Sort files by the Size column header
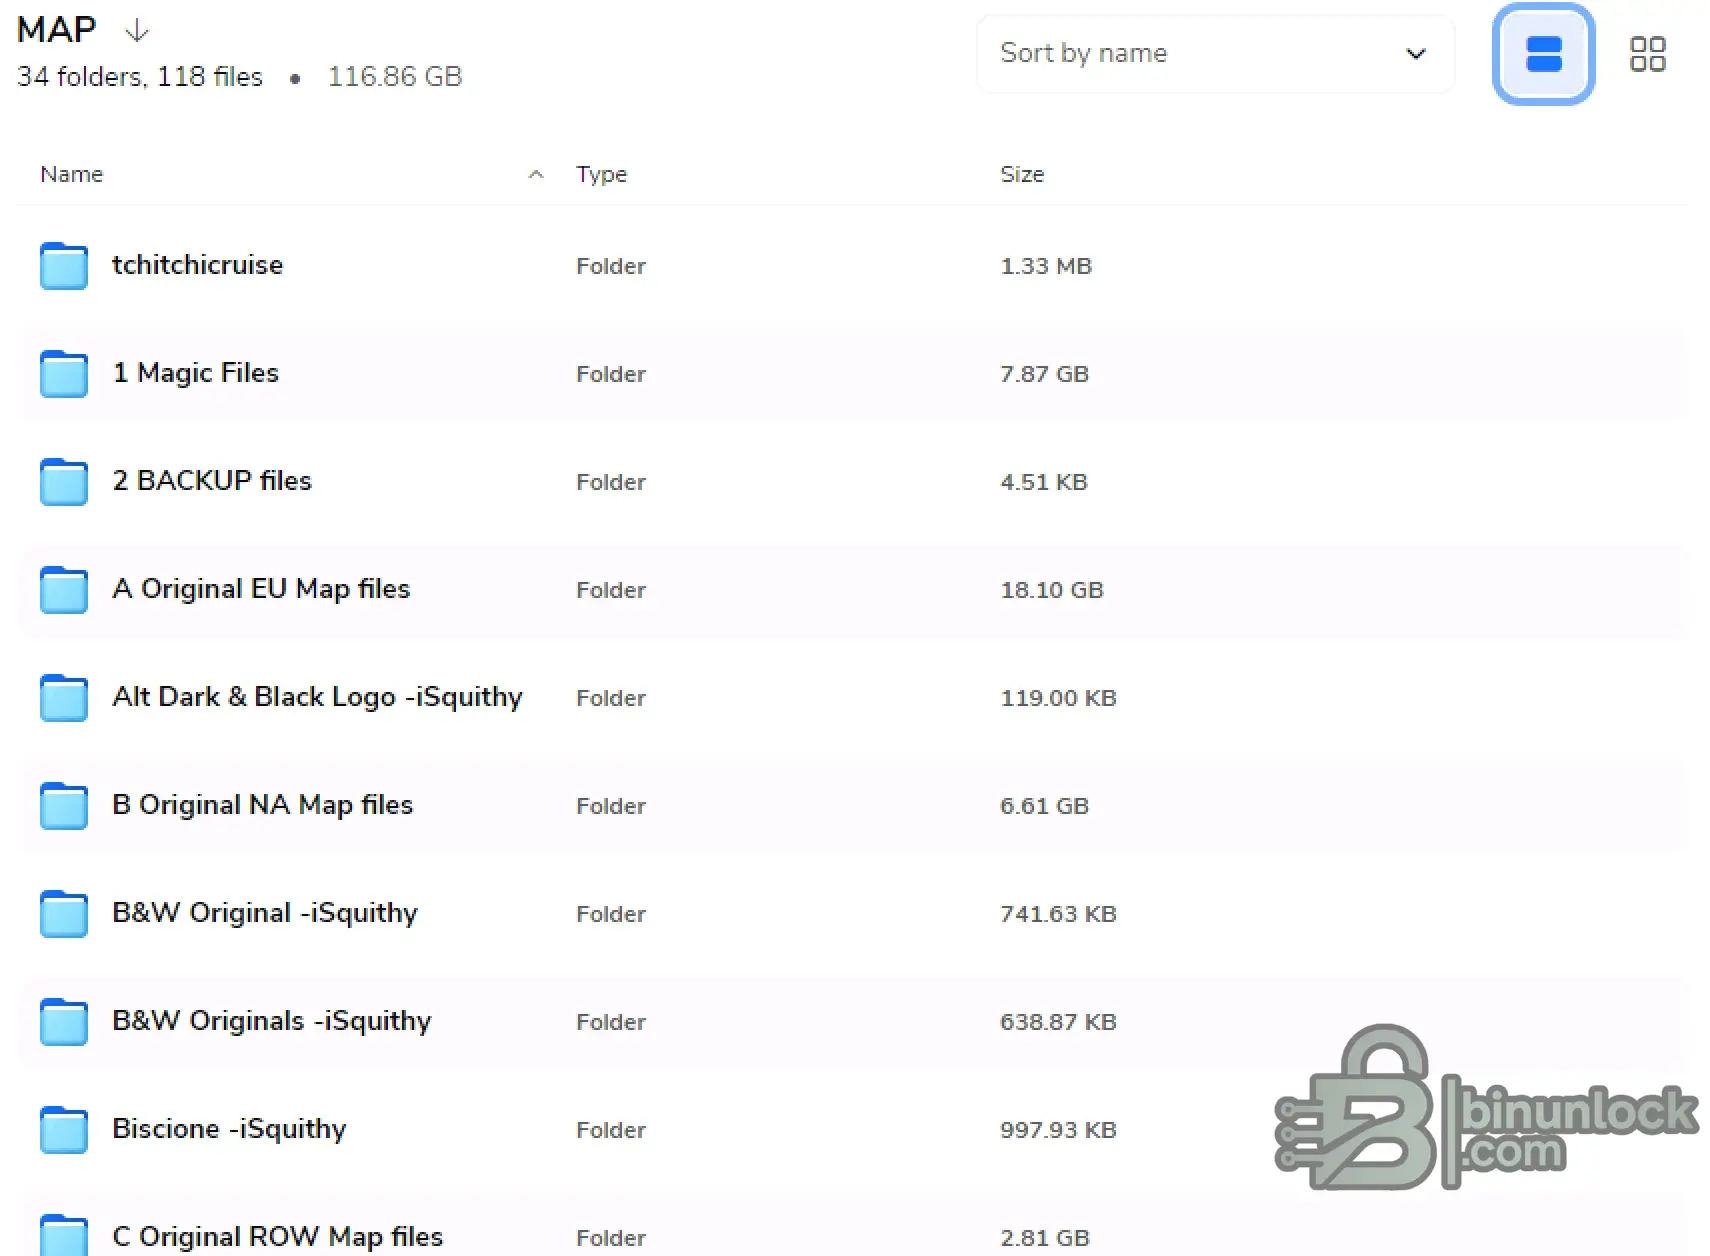This screenshot has width=1710, height=1256. pos(1022,174)
